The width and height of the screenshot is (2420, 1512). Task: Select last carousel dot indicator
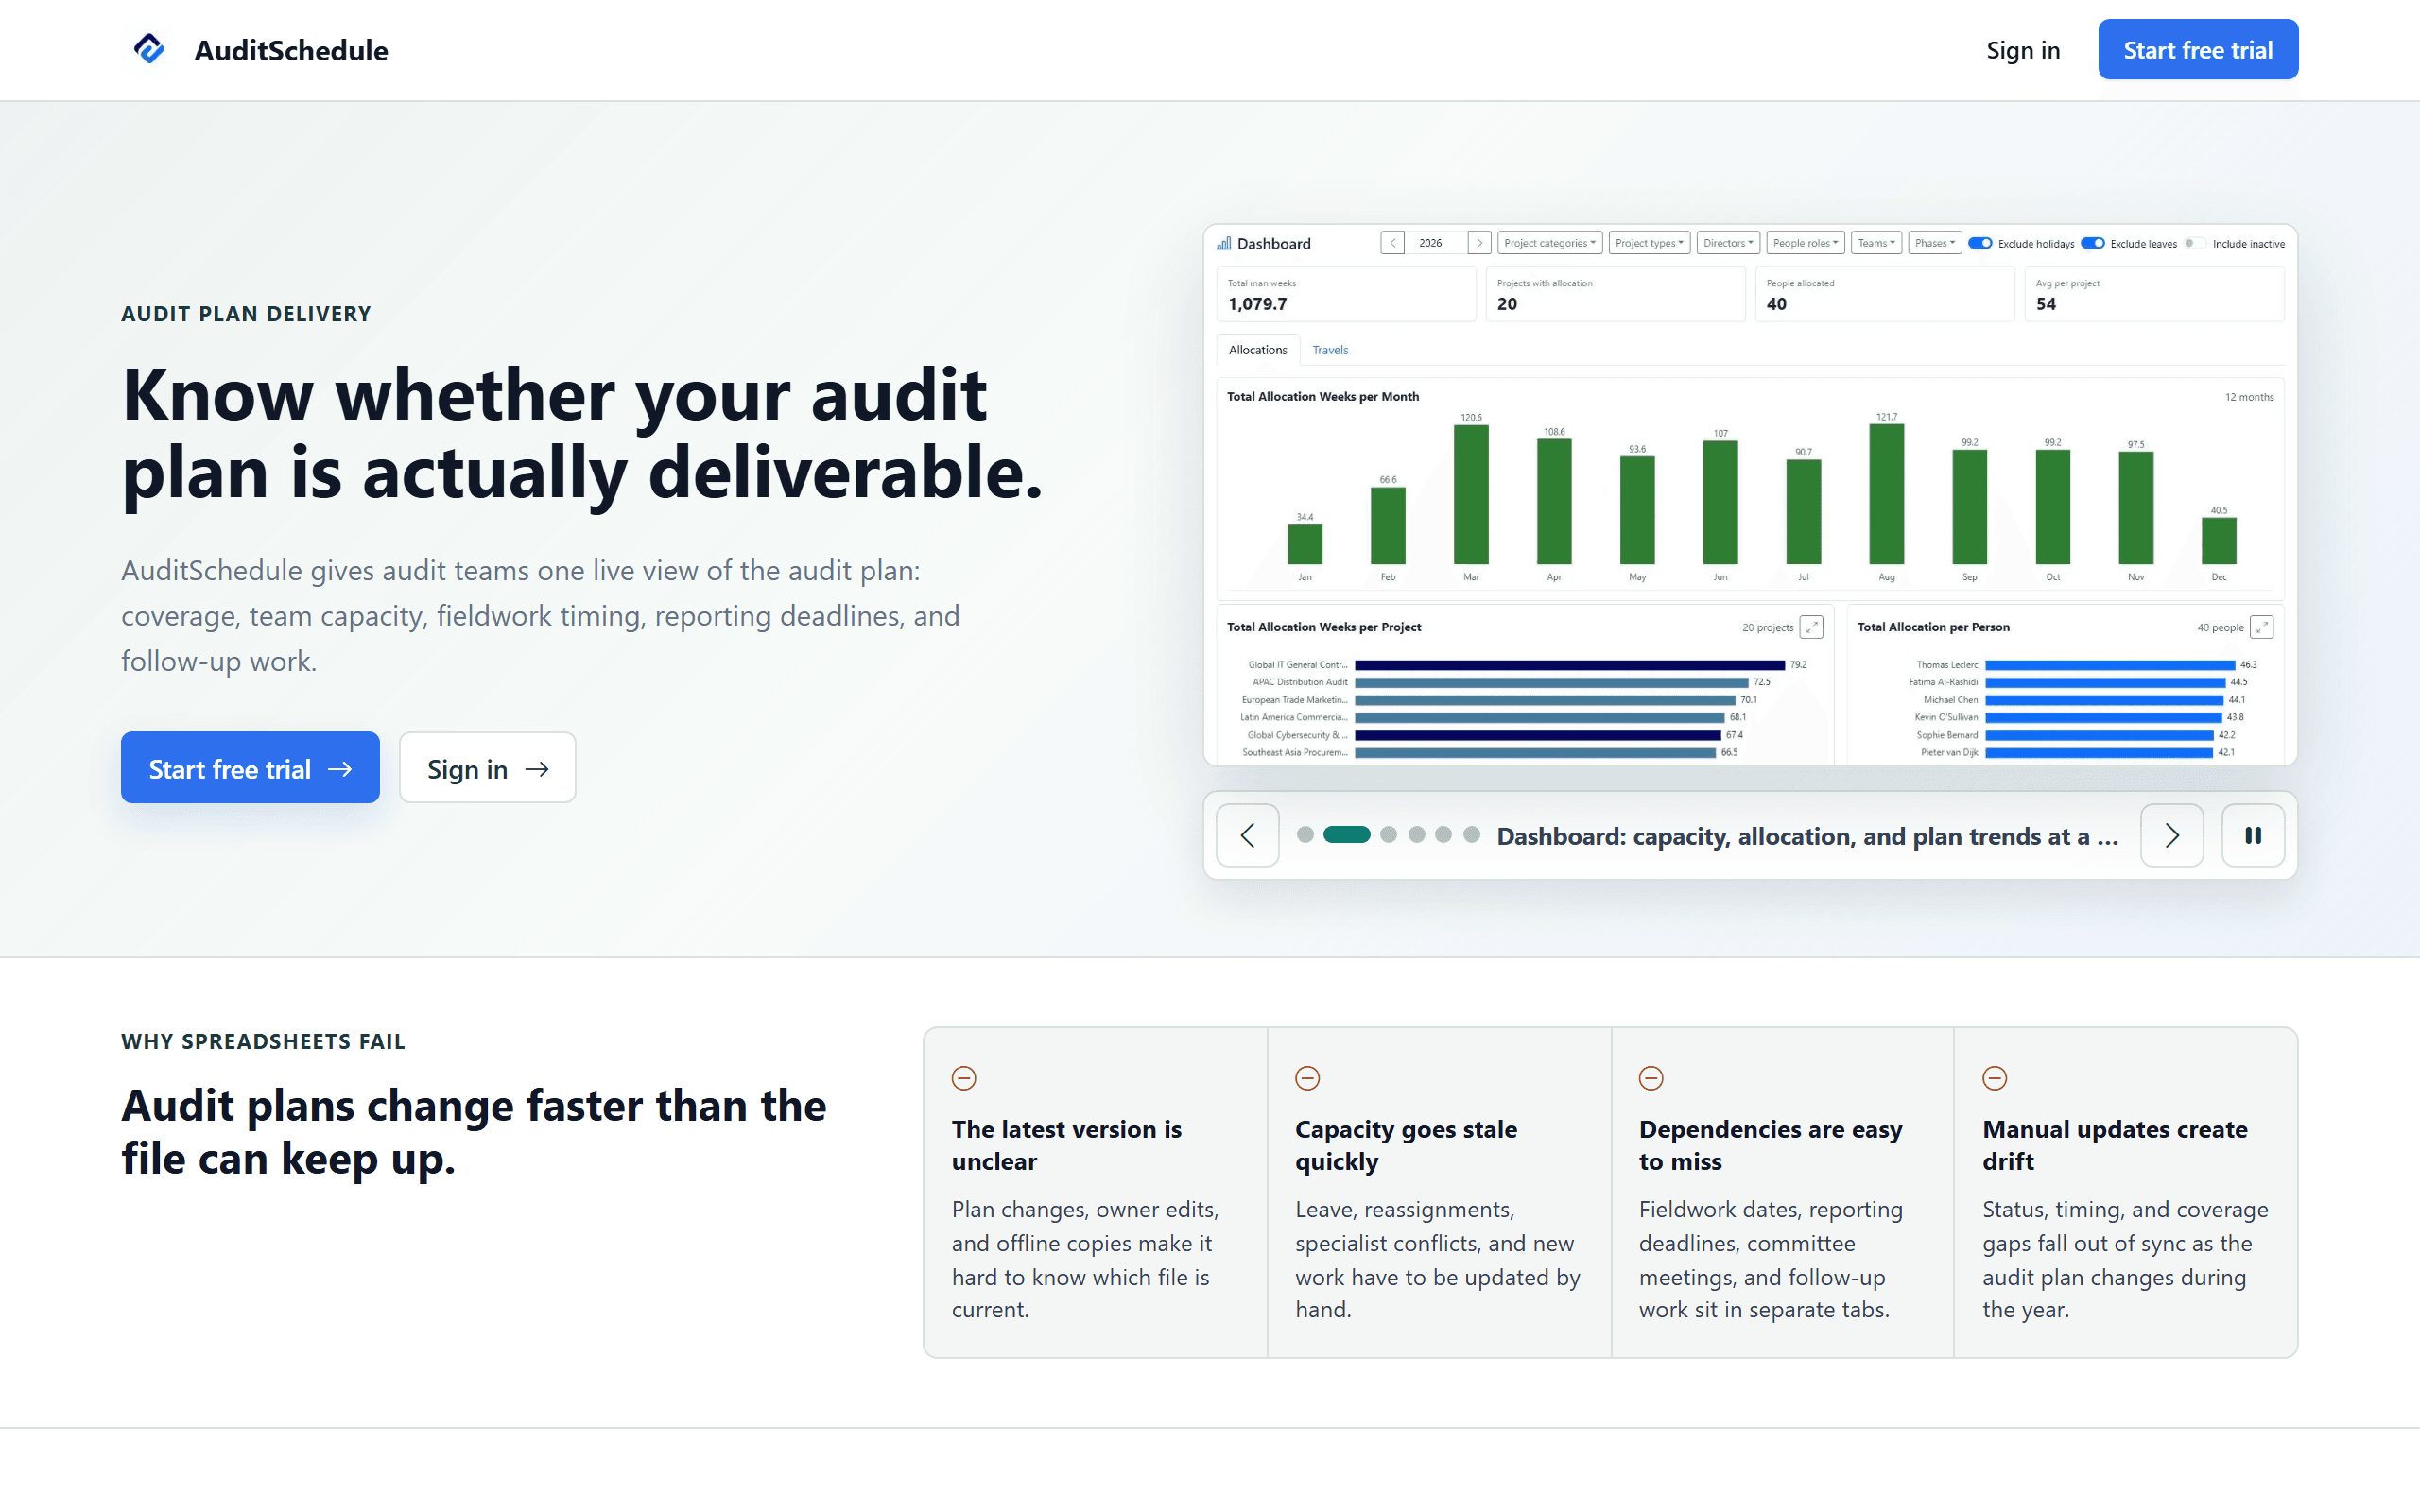pyautogui.click(x=1471, y=835)
